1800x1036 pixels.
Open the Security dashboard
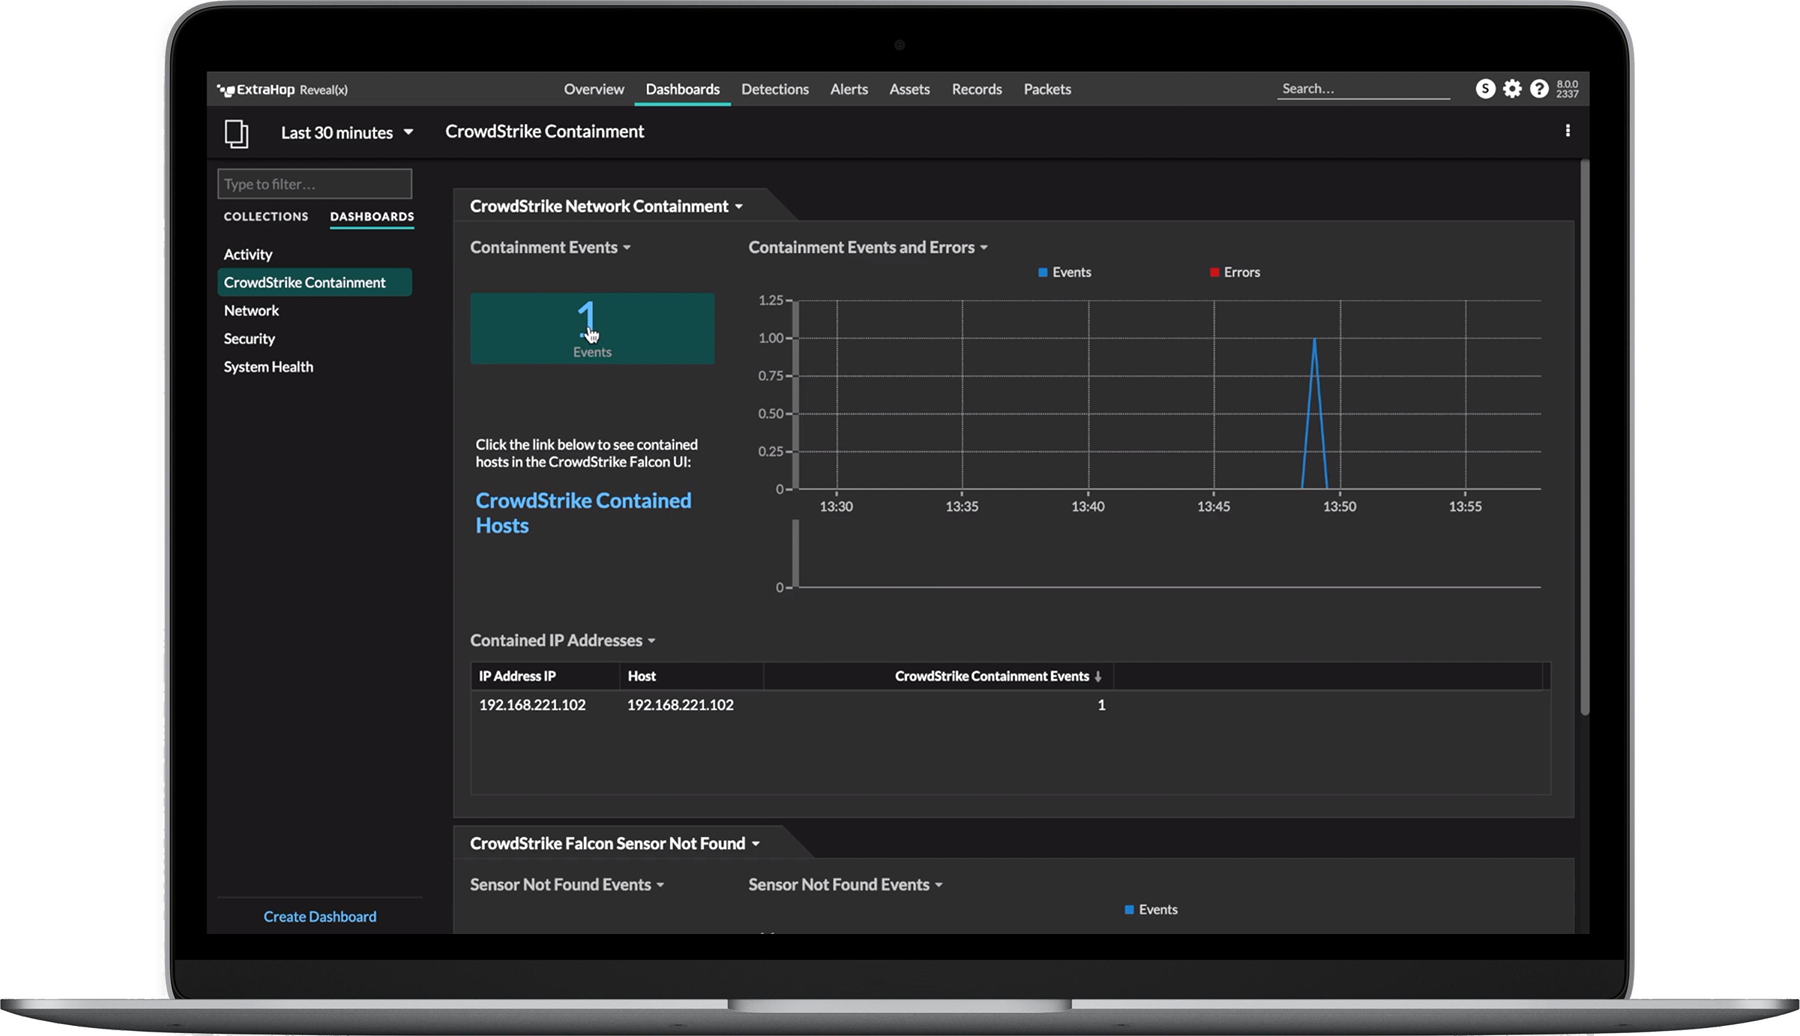tap(249, 338)
